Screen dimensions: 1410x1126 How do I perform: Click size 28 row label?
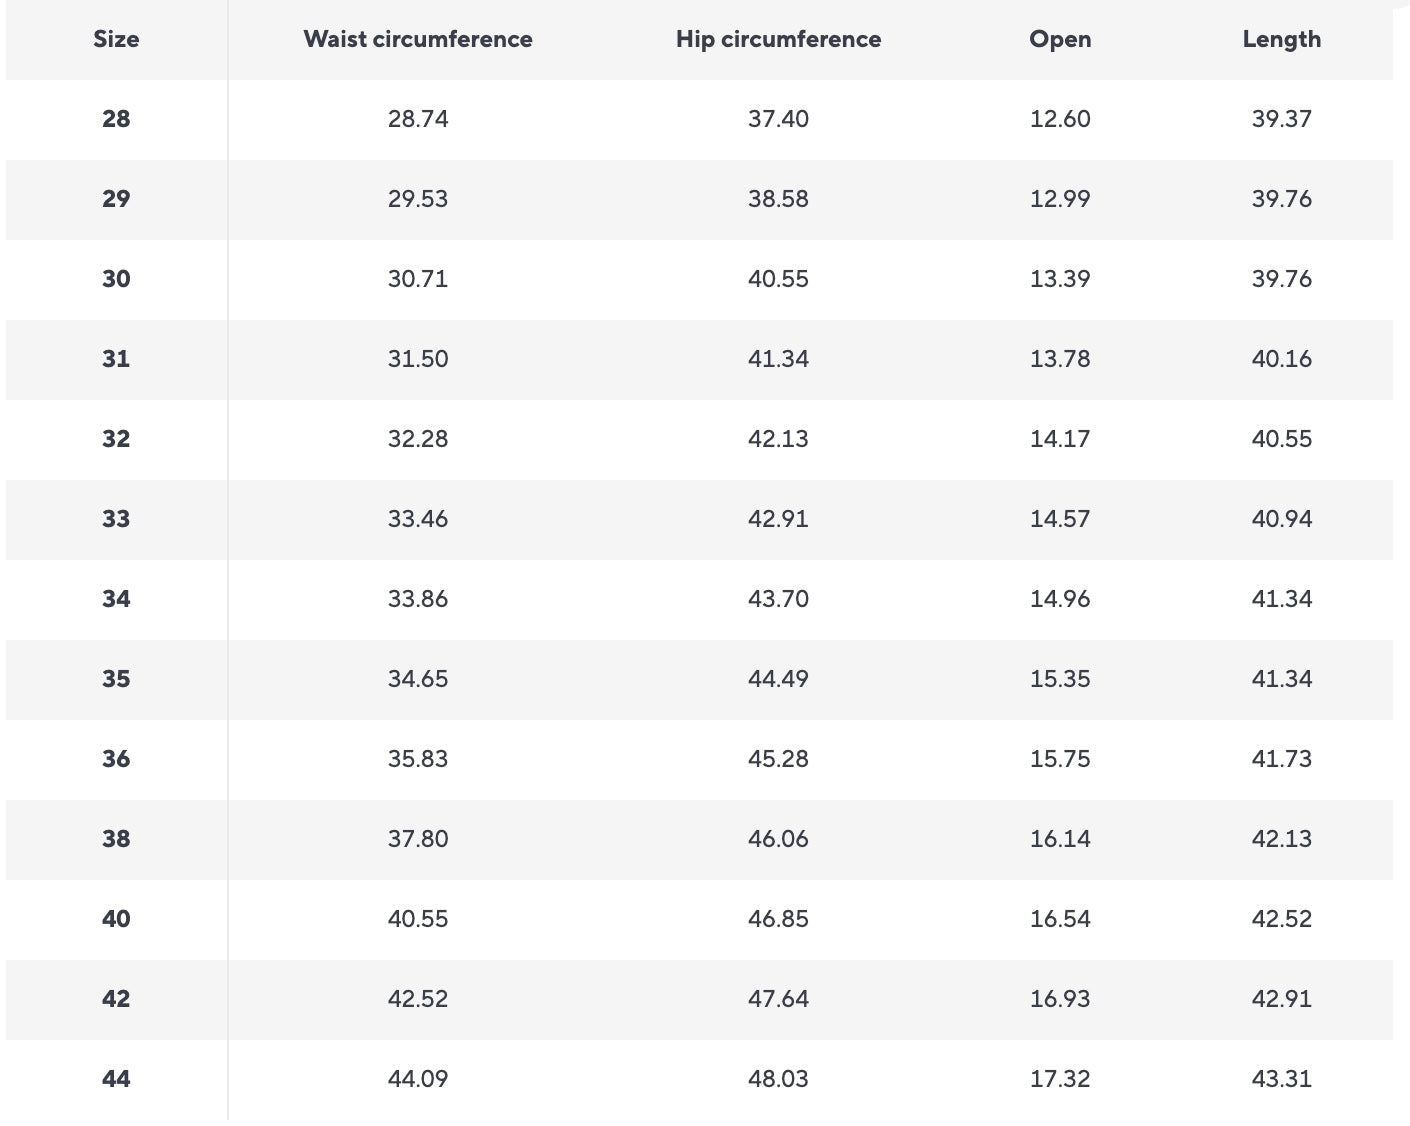116,119
